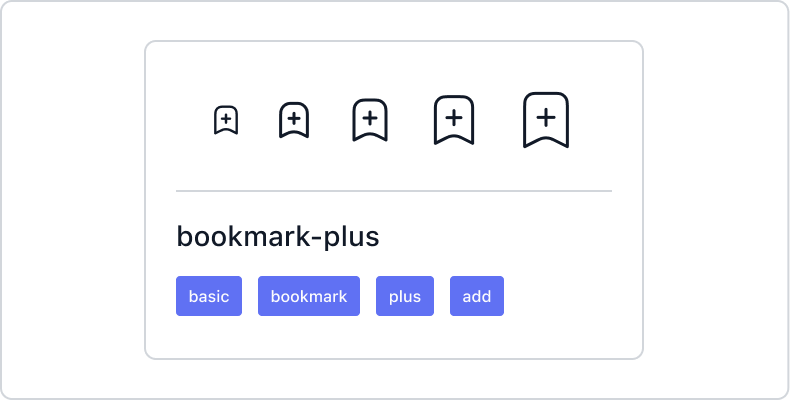This screenshot has height=400, width=790.
Task: Open the "plus" tag
Action: [405, 296]
